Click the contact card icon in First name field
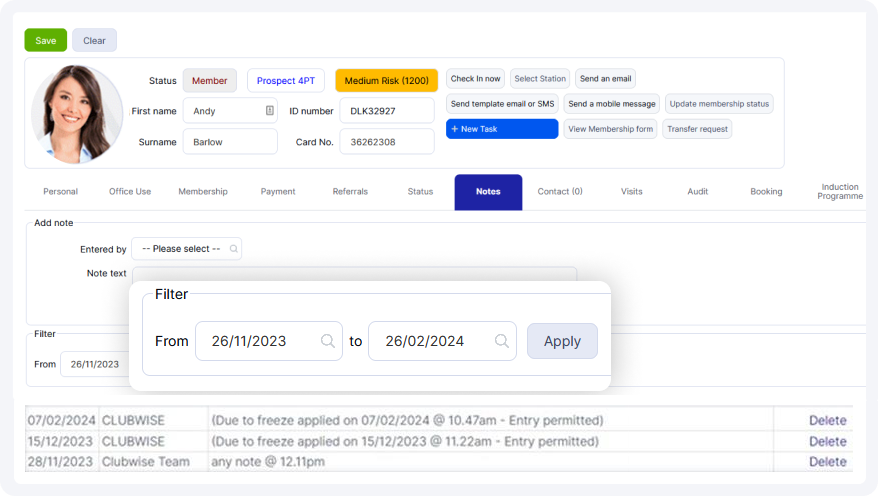 click(269, 111)
